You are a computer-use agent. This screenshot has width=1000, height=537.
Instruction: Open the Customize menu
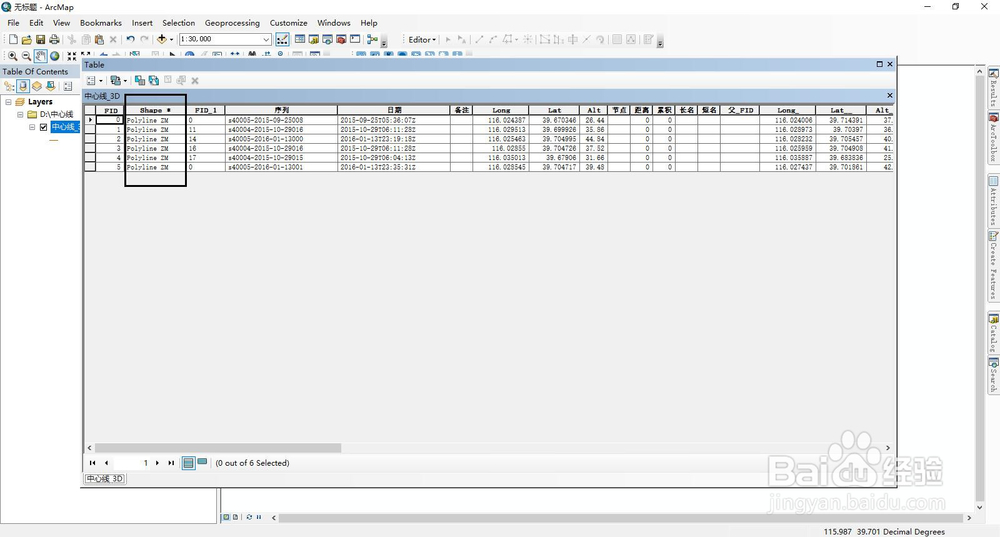[x=288, y=23]
